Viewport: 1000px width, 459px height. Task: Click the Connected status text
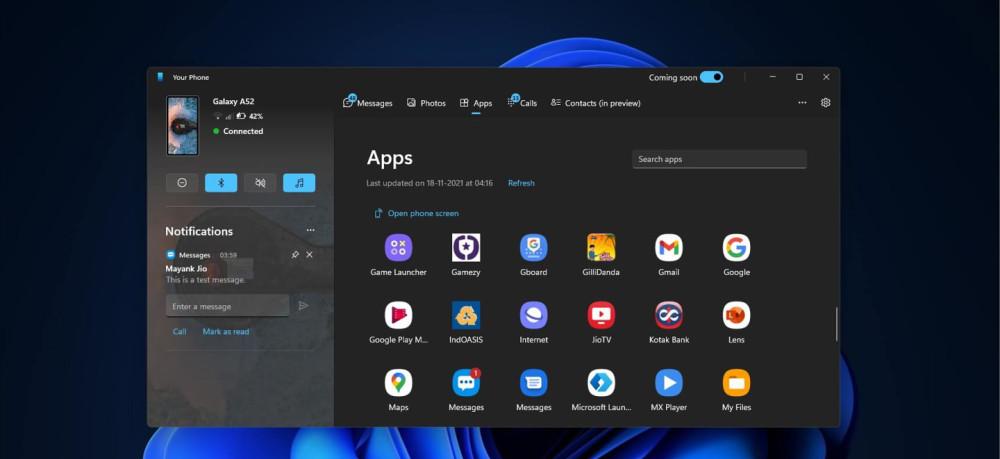click(x=243, y=131)
